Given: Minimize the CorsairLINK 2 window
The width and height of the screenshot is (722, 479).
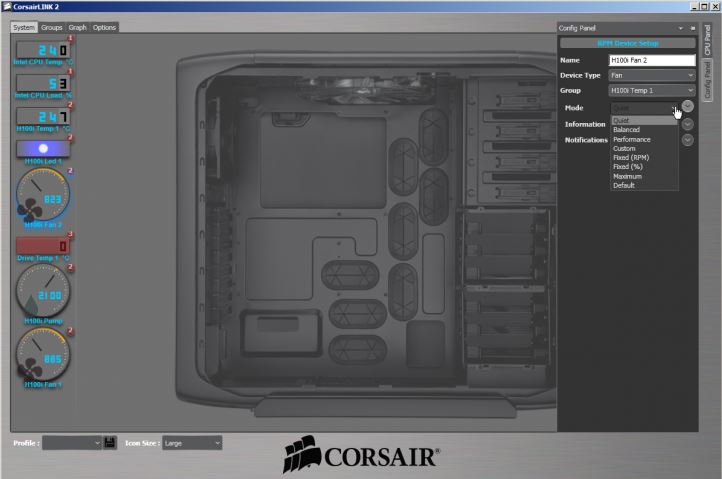Looking at the screenshot, I should [x=694, y=6].
